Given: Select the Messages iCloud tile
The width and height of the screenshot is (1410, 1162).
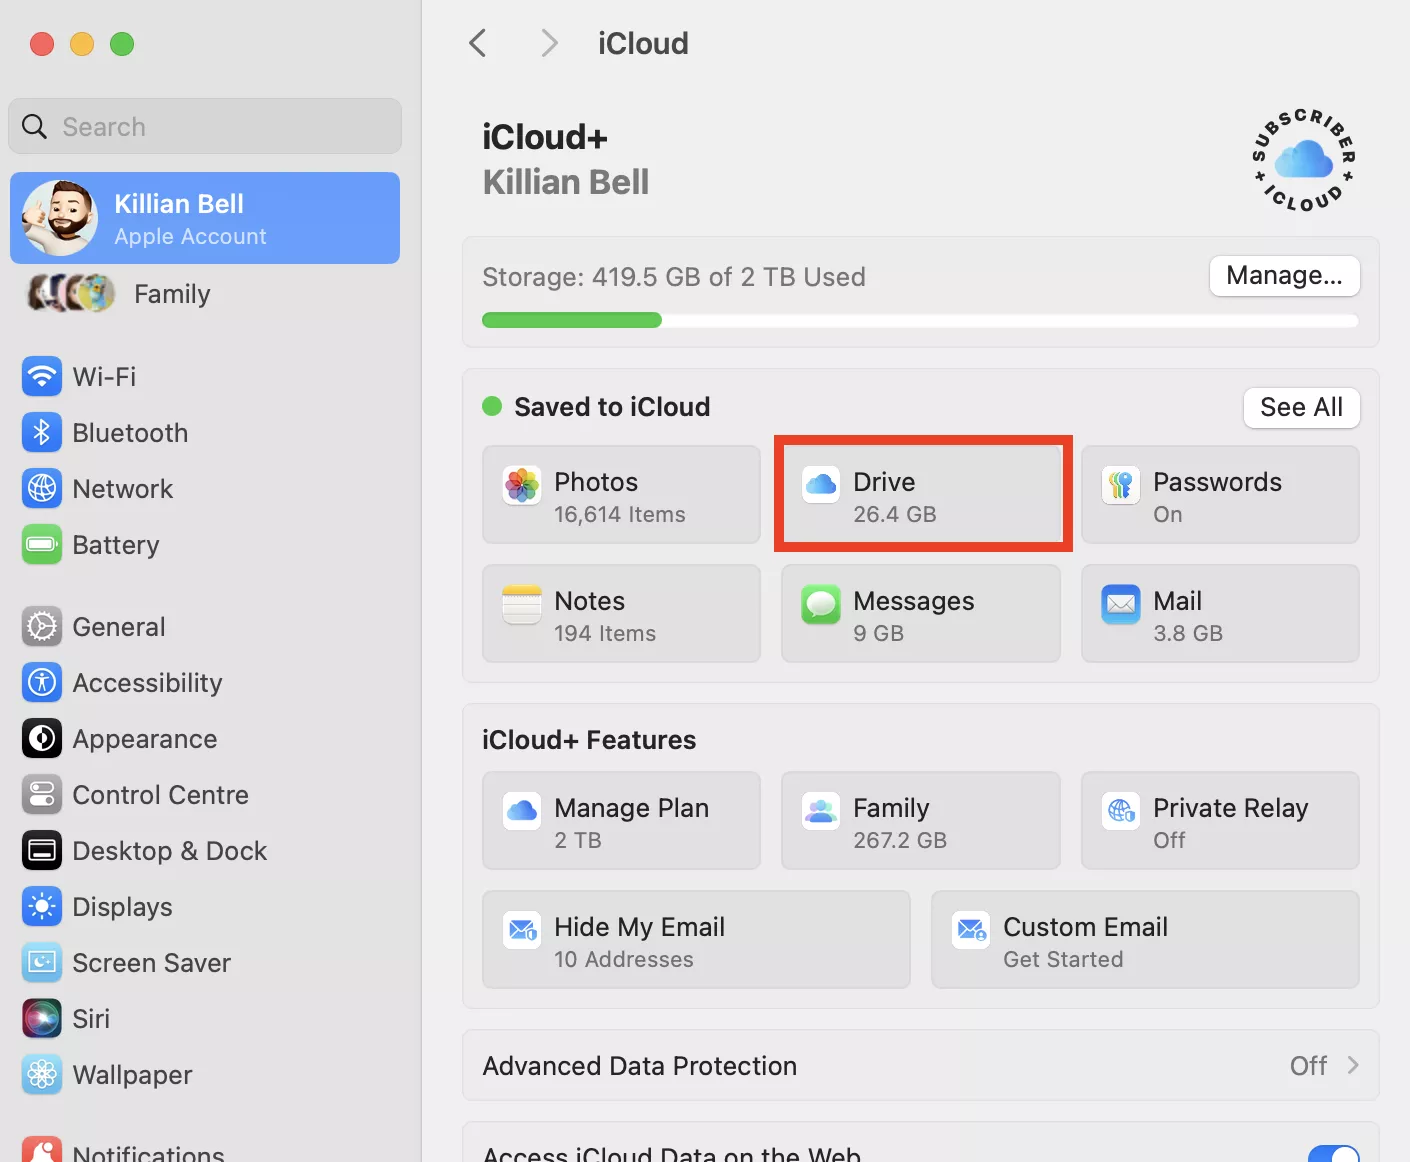Looking at the screenshot, I should (920, 615).
